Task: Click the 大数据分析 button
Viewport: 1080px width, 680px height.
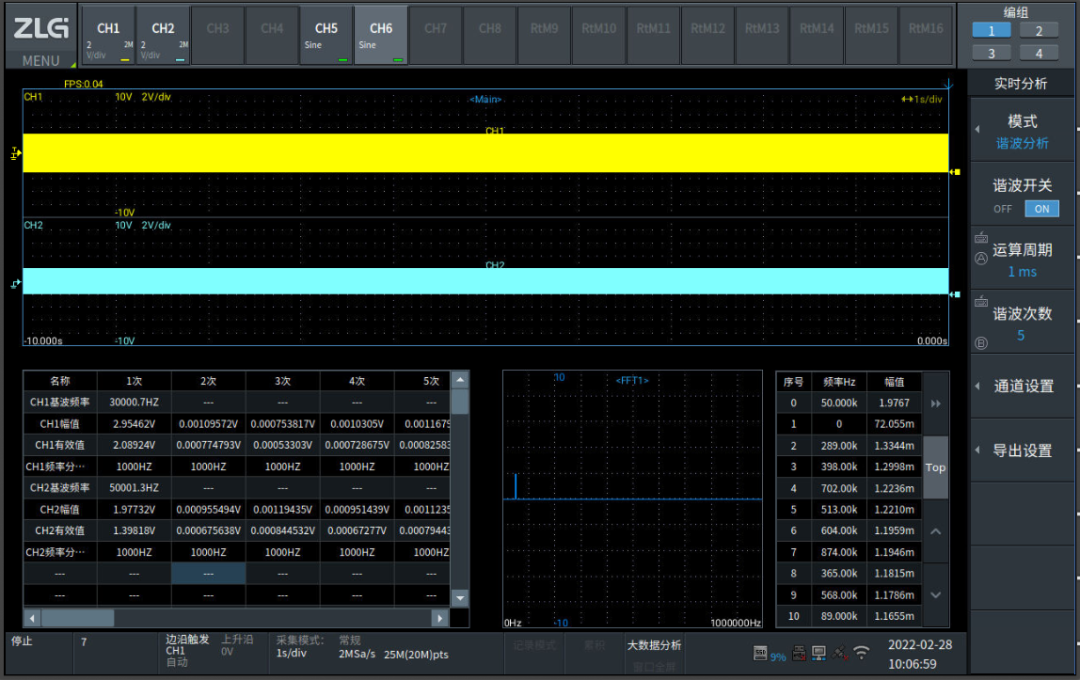Action: tap(653, 645)
